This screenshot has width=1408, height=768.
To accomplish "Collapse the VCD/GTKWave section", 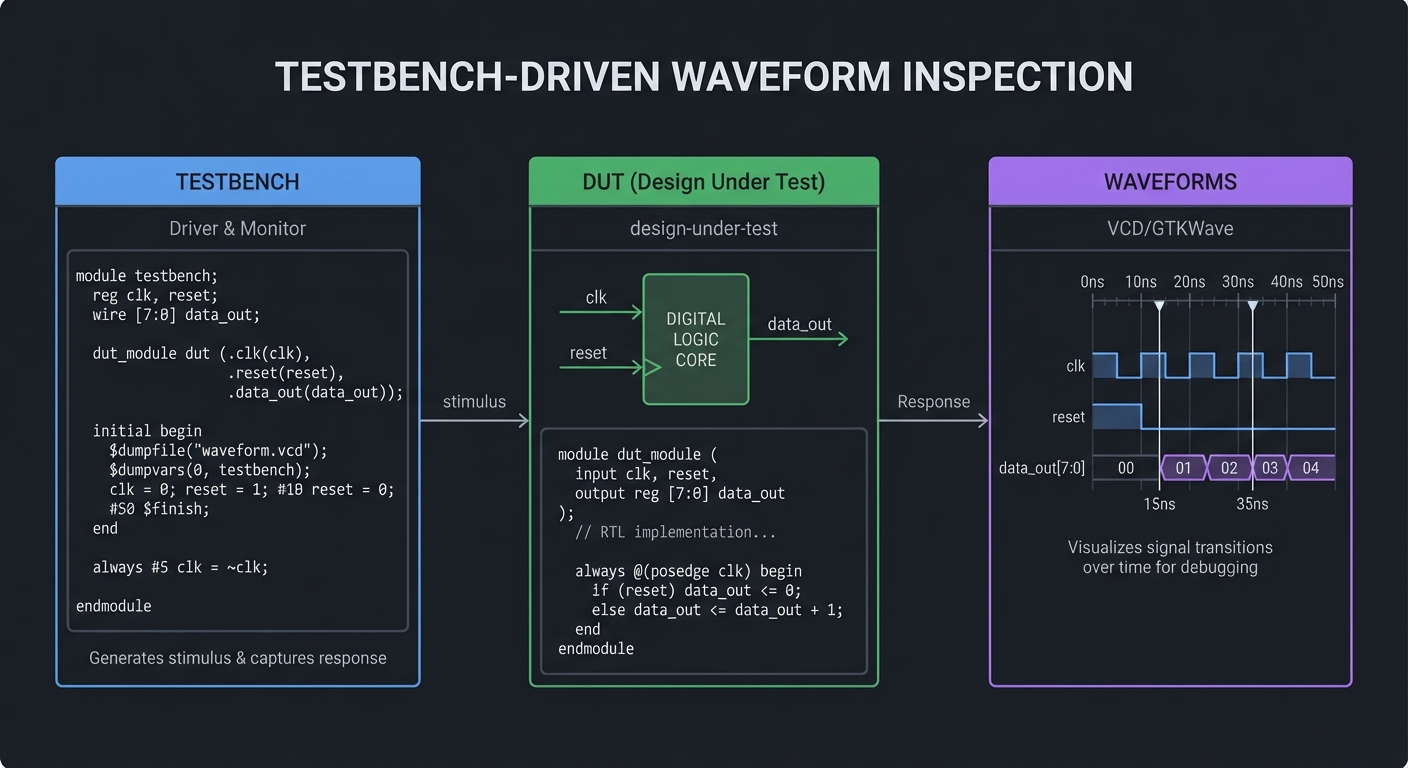I will 1170,228.
